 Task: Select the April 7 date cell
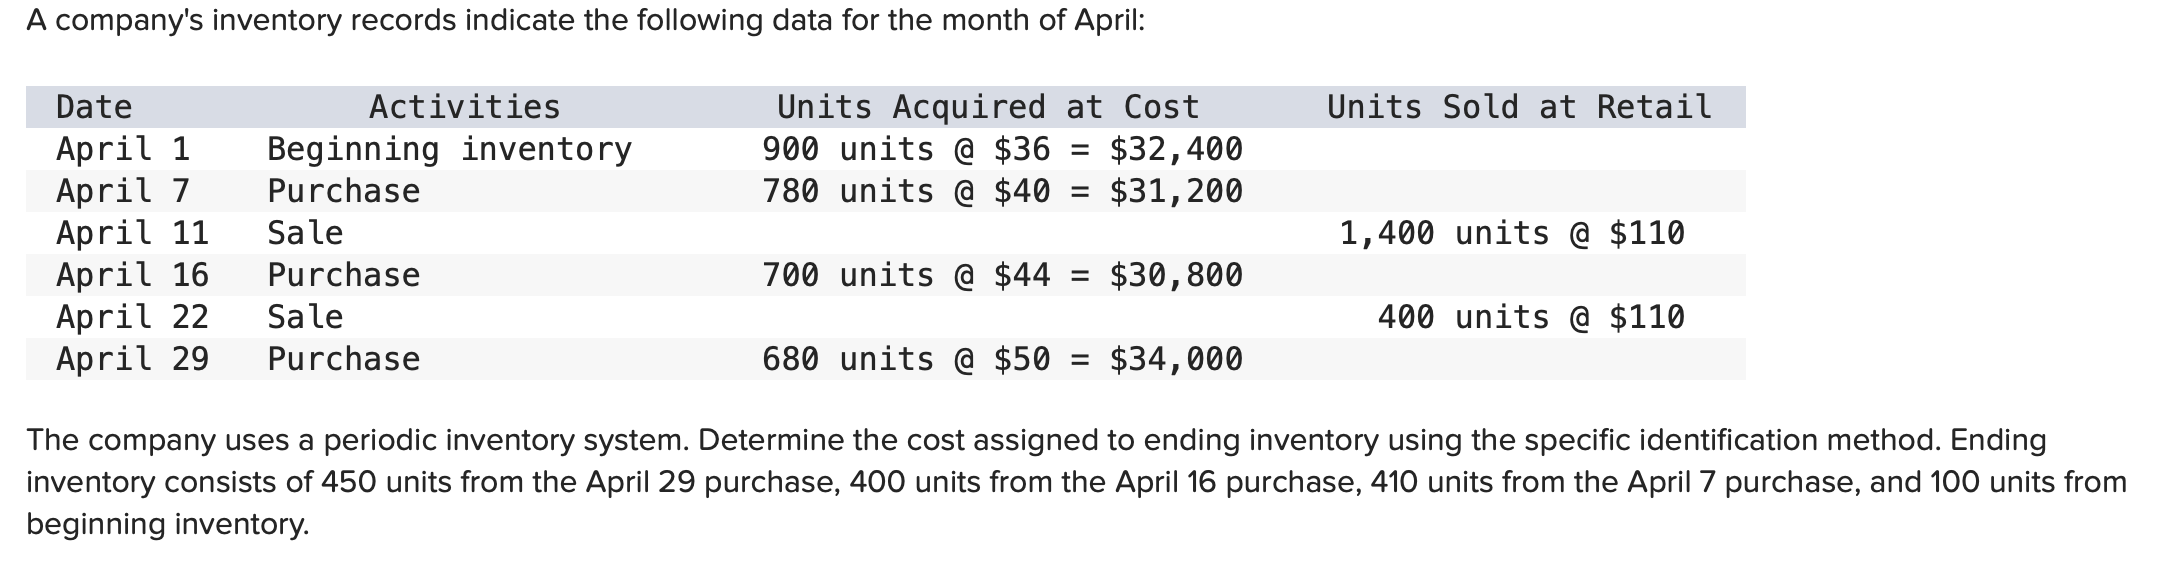pos(123,191)
